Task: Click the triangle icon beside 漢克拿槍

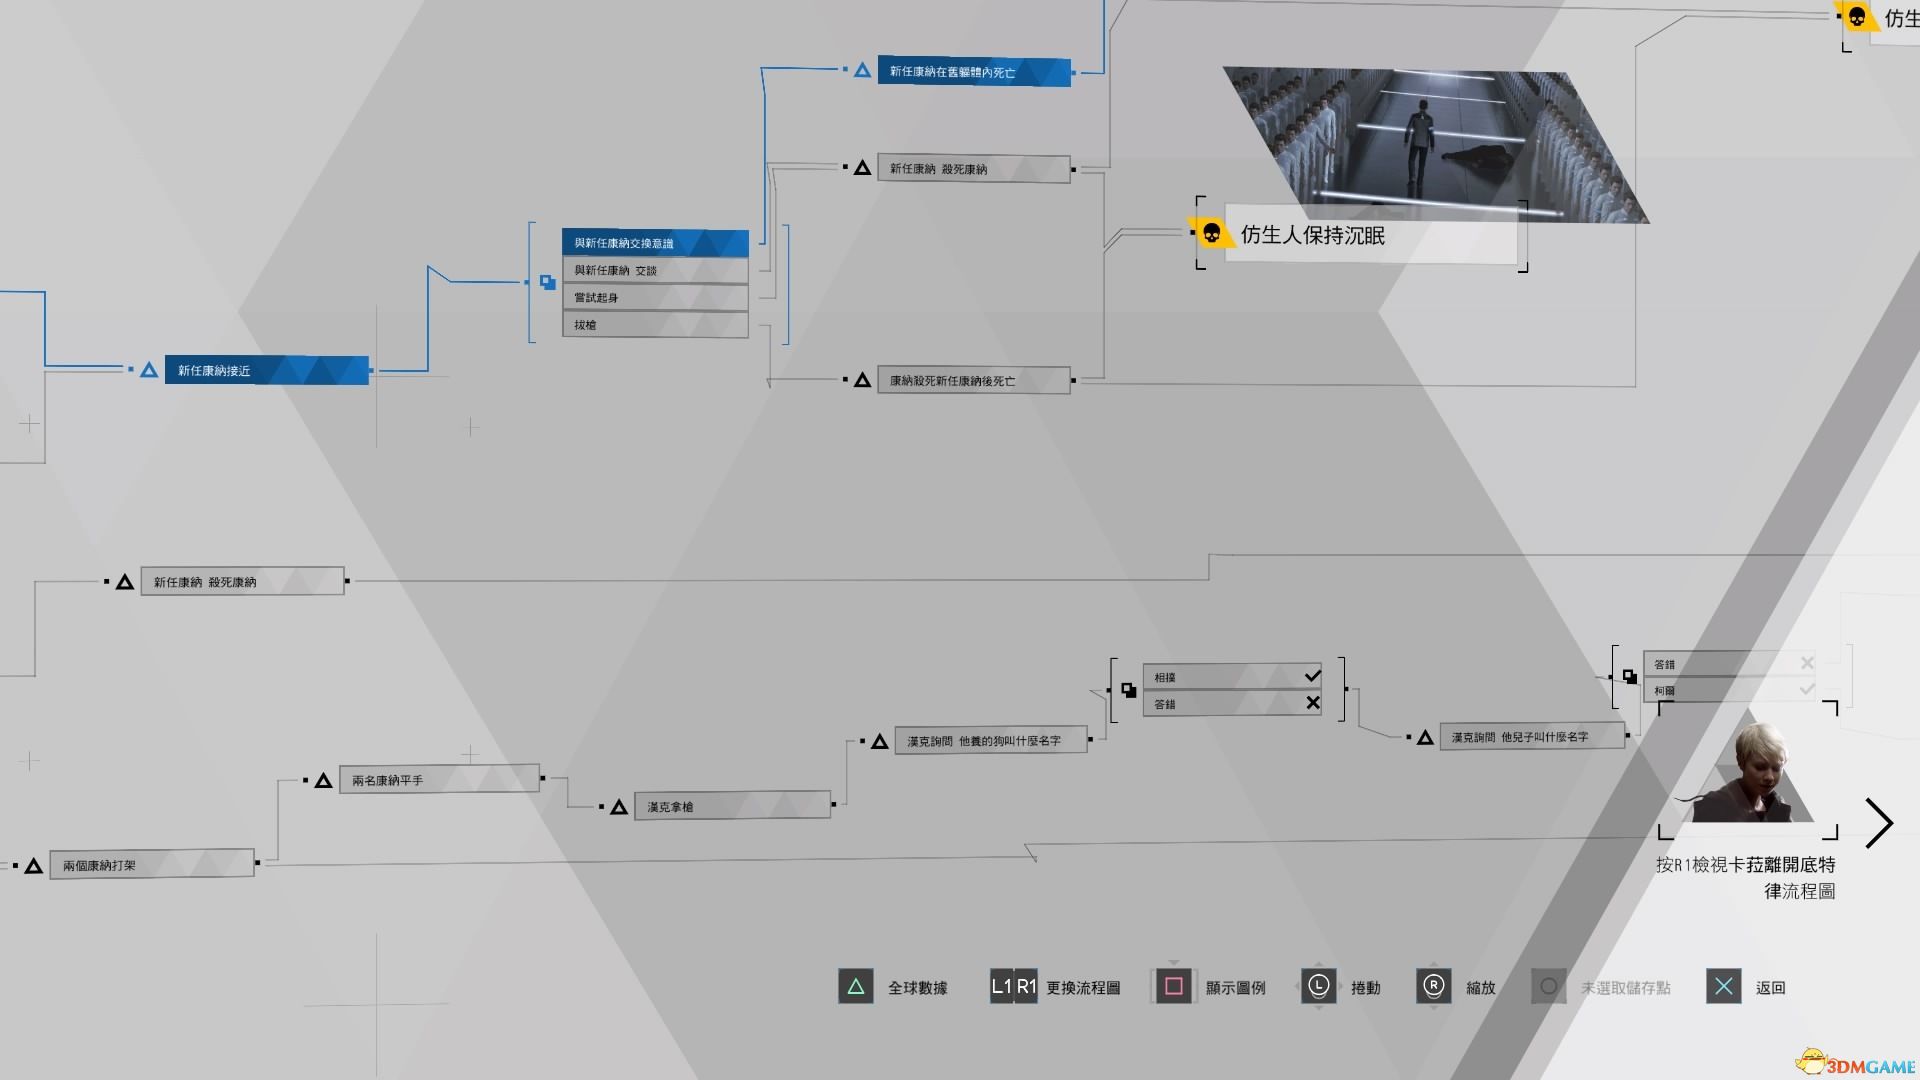Action: (x=619, y=806)
